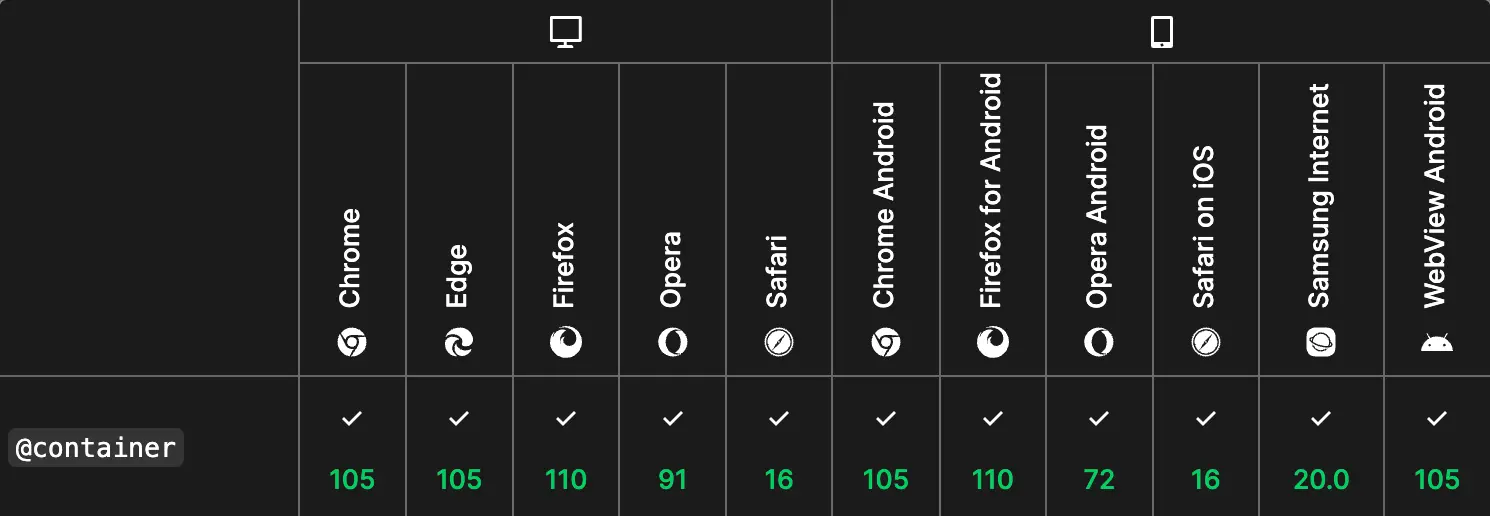Expand Samsung Internet cell showing 20.0
This screenshot has height=516, width=1490.
pos(1321,447)
